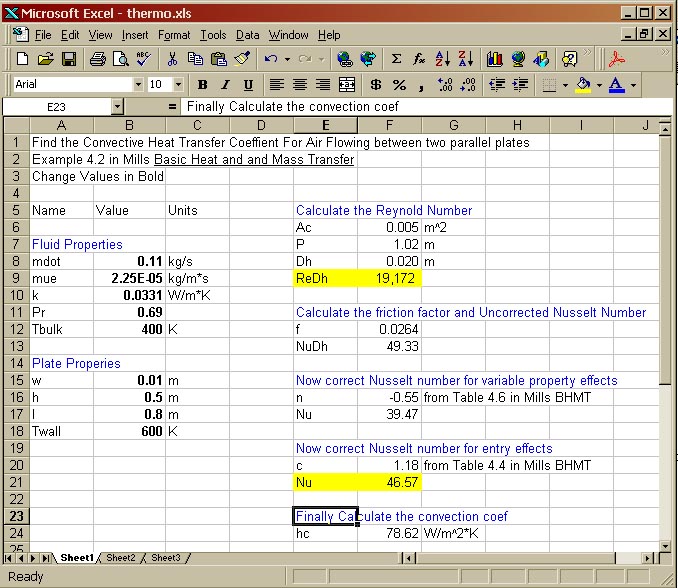Switch to the Sheet2 tab
The width and height of the screenshot is (678, 588).
click(121, 557)
